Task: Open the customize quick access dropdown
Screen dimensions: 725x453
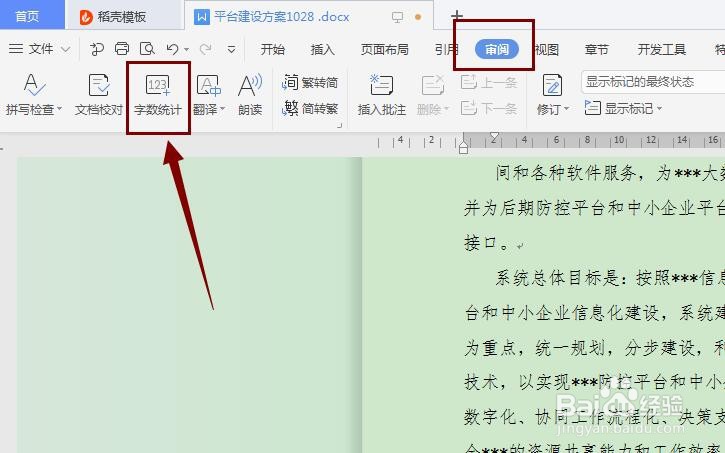Action: click(x=231, y=49)
